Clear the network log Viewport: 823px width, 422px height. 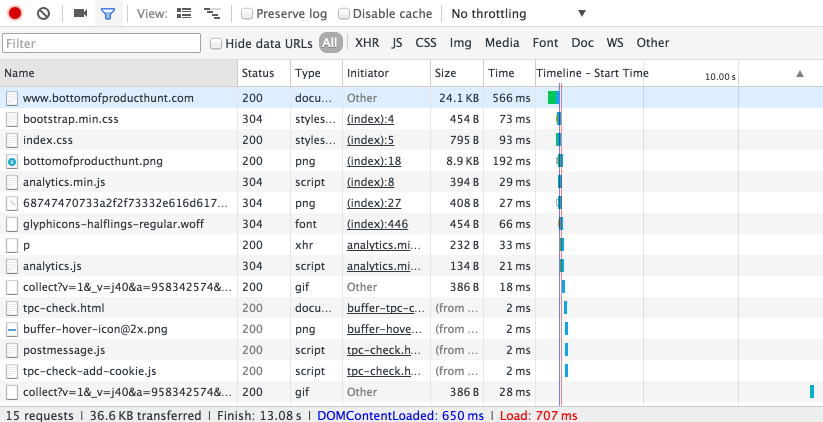pyautogui.click(x=44, y=13)
